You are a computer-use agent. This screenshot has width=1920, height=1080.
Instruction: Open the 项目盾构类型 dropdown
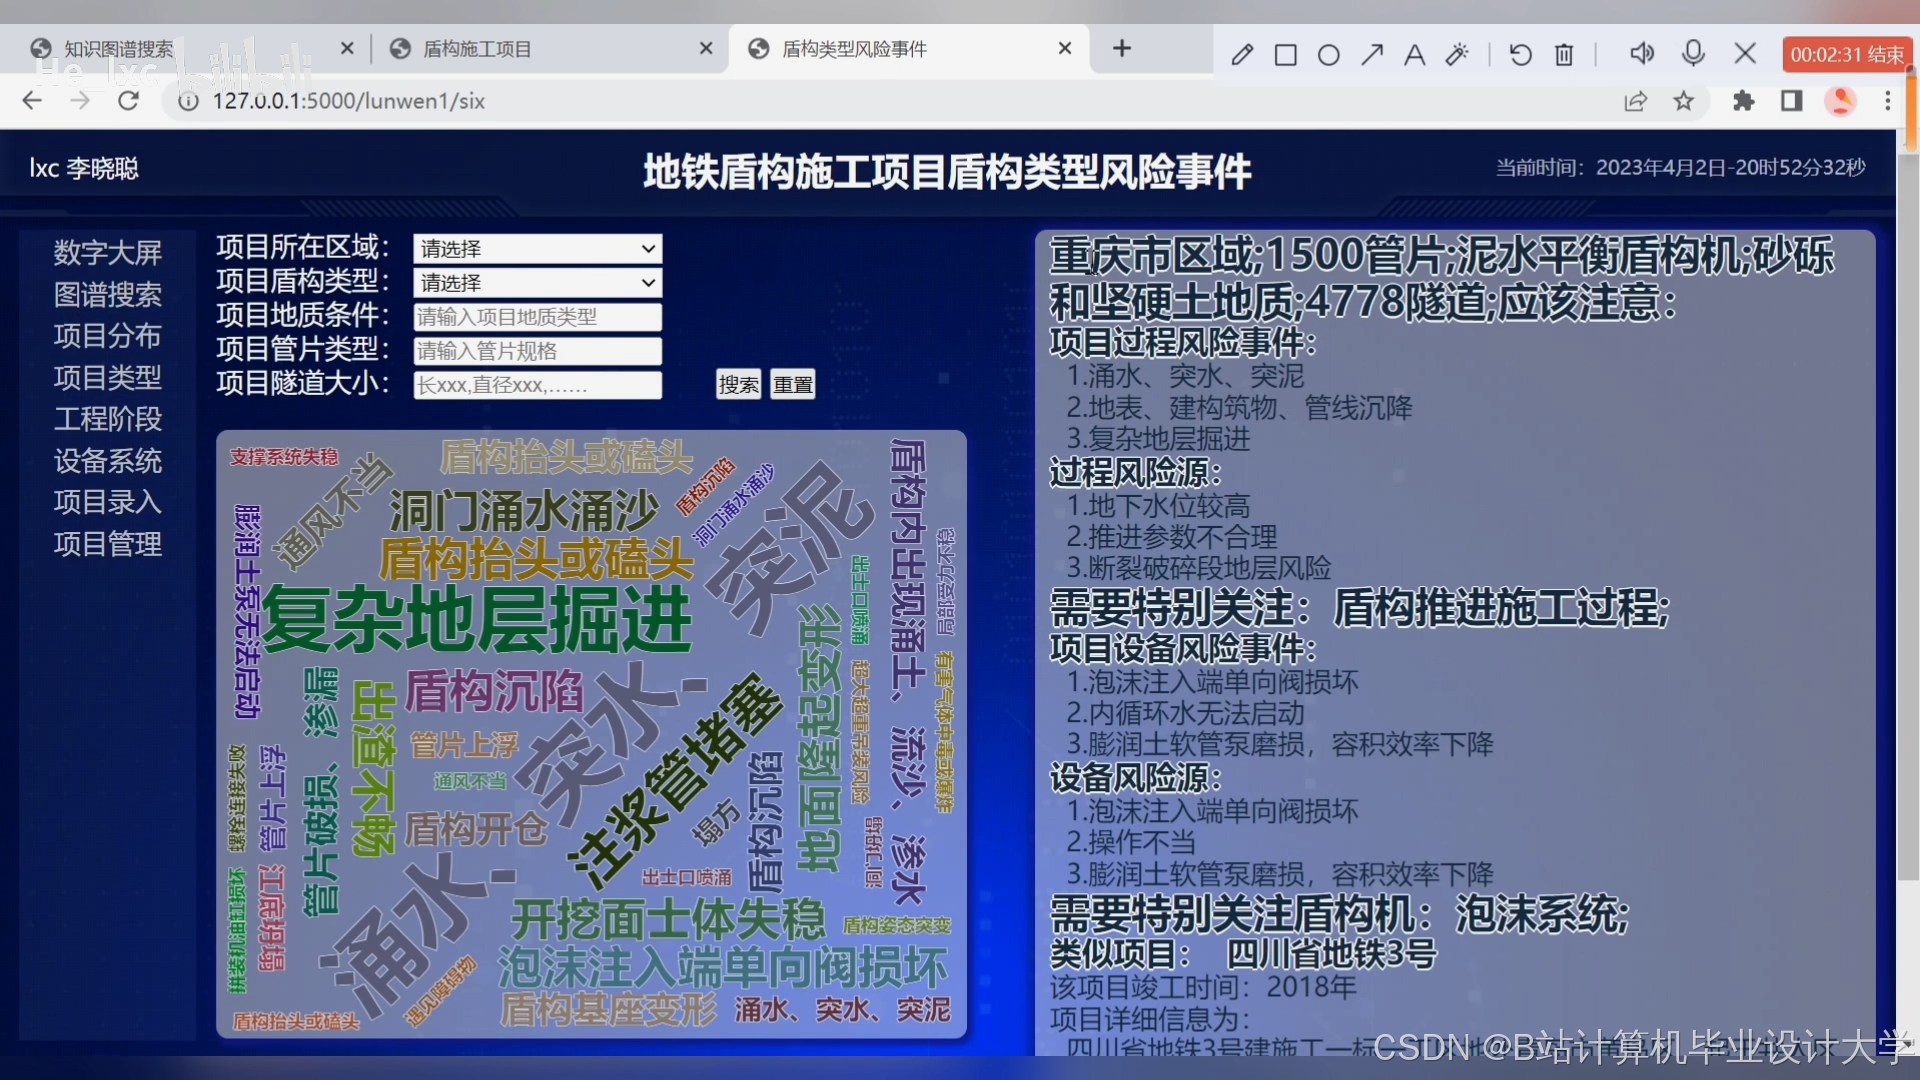(x=537, y=283)
